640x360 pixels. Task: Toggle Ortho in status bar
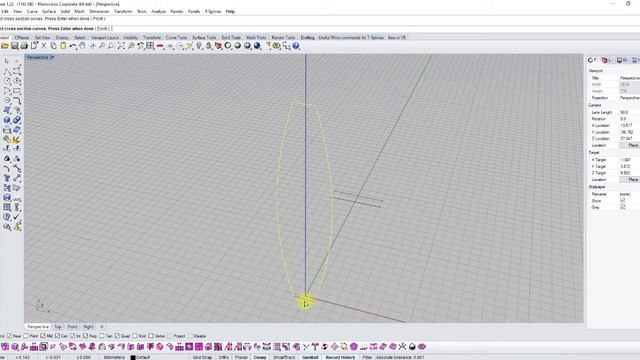click(x=224, y=357)
